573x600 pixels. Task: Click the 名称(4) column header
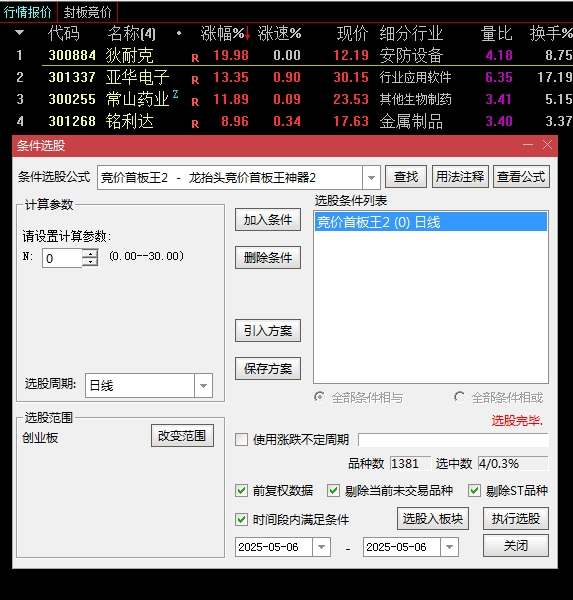(131, 33)
